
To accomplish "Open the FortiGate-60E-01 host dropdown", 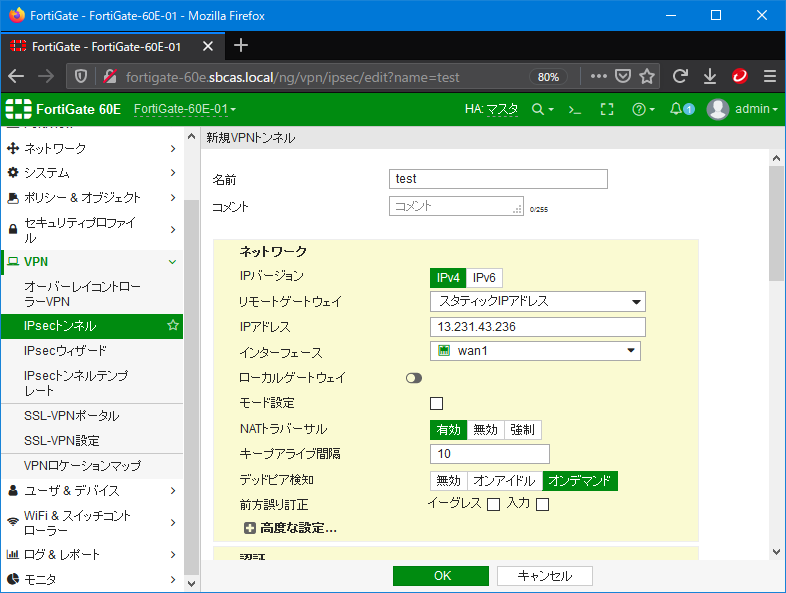I will [184, 109].
